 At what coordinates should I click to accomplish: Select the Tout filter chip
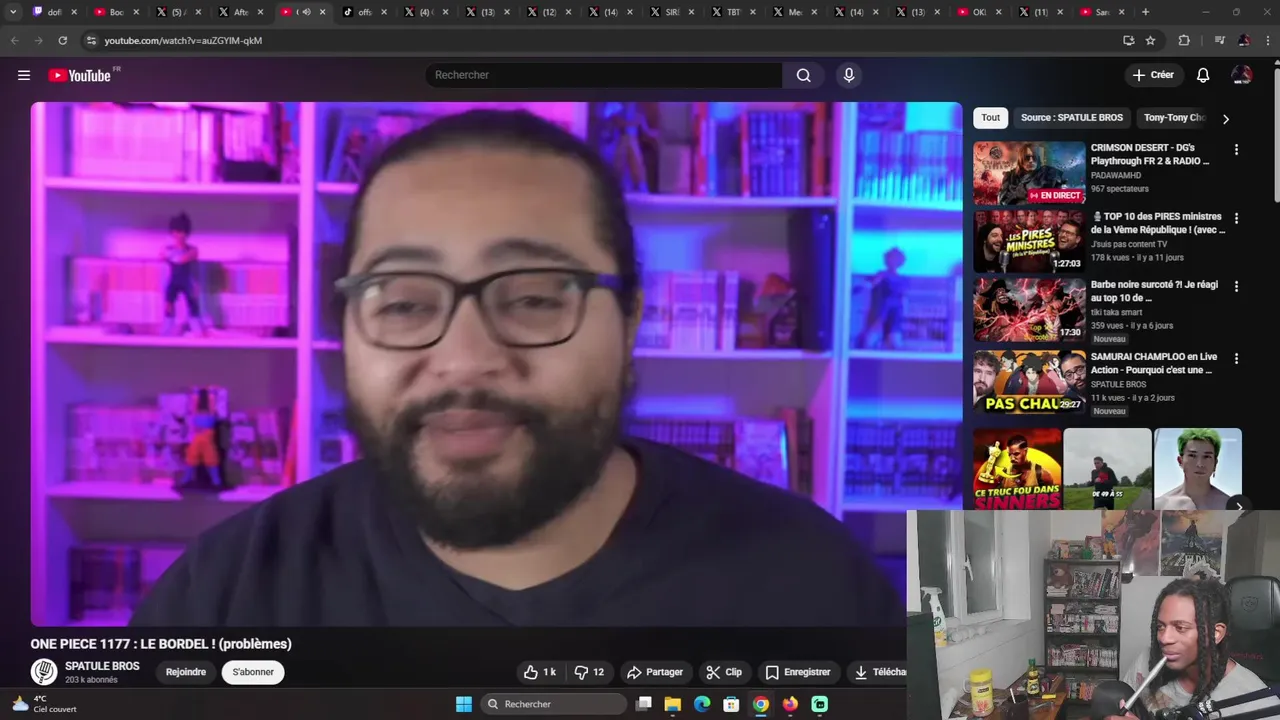[991, 117]
